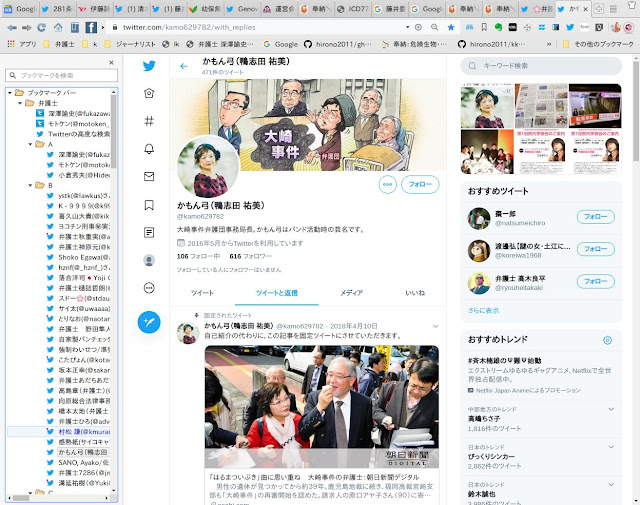
Task: Click さらに表示 show more link
Action: pyautogui.click(x=483, y=310)
